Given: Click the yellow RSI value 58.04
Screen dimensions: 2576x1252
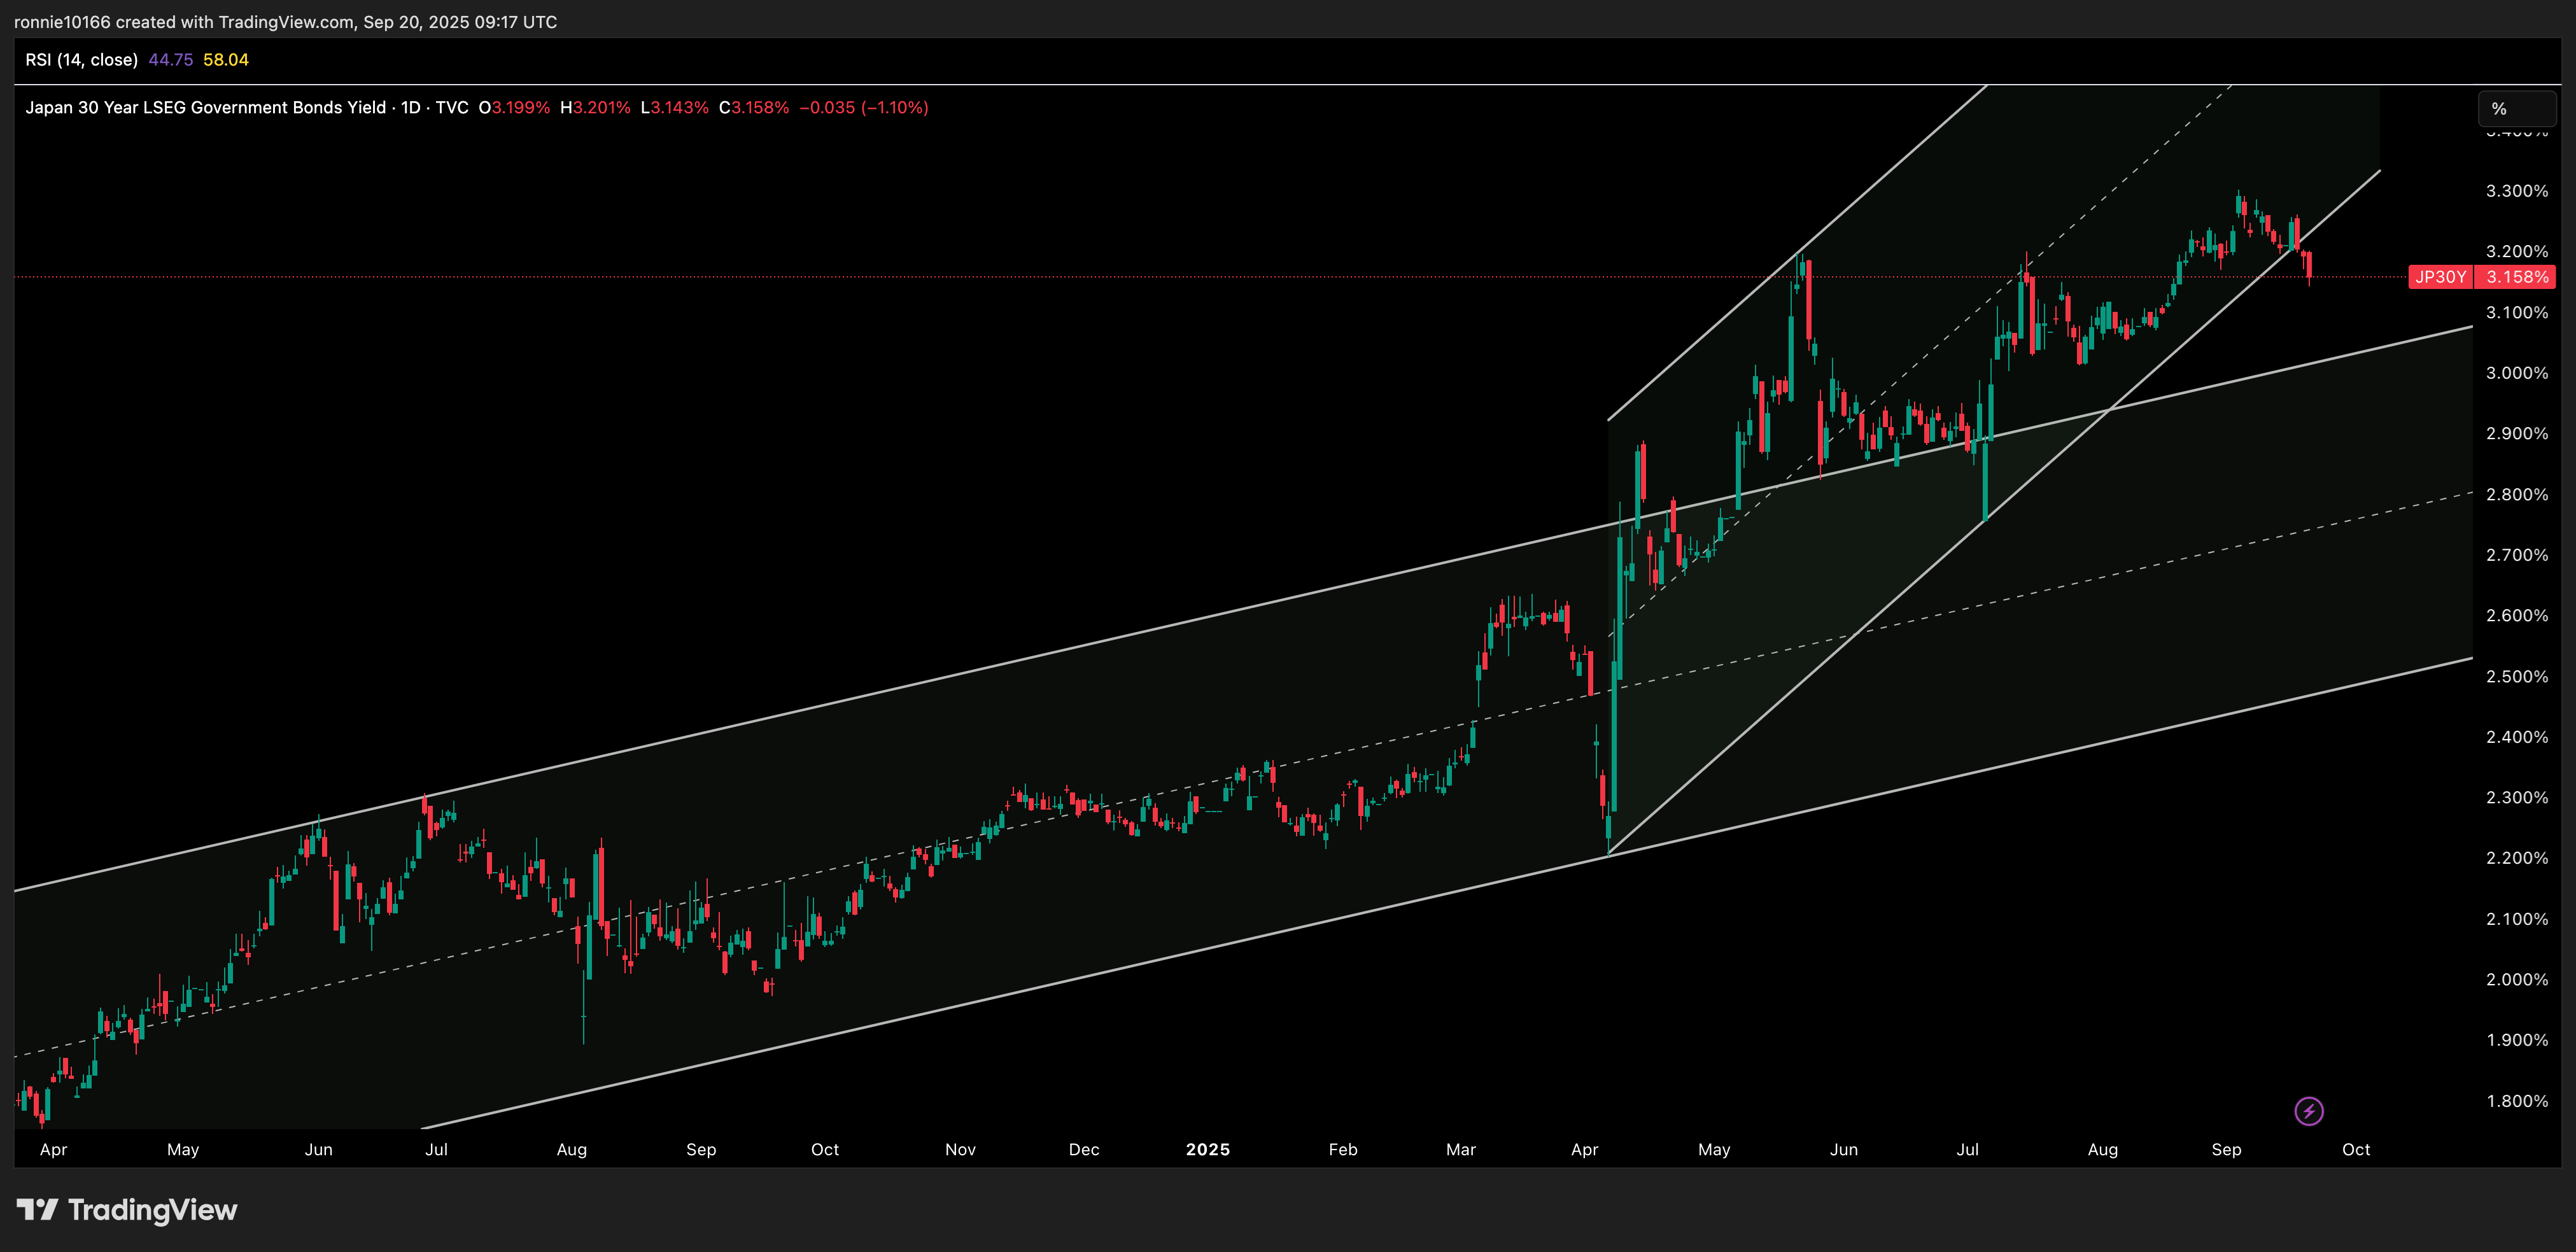Looking at the screenshot, I should 225,60.
